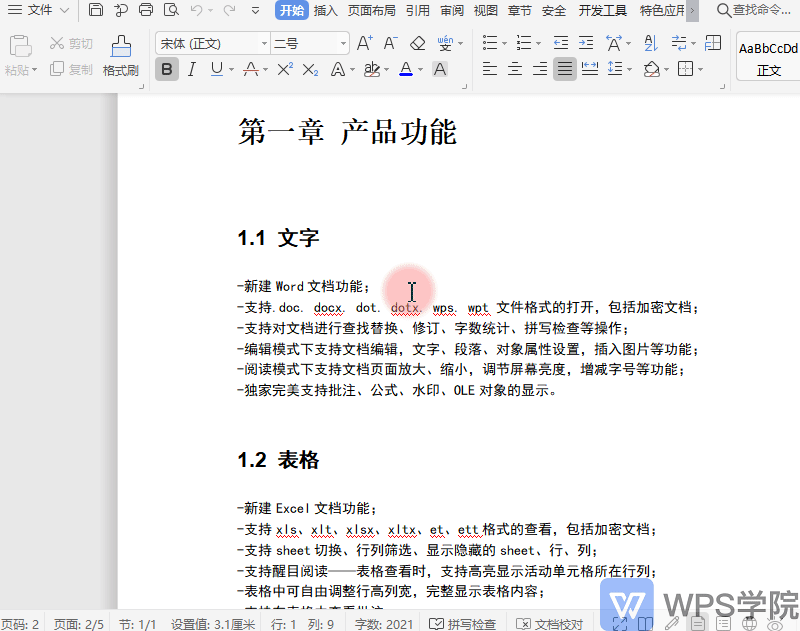The height and width of the screenshot is (631, 800).
Task: Open bullet list dropdown
Action: click(504, 44)
